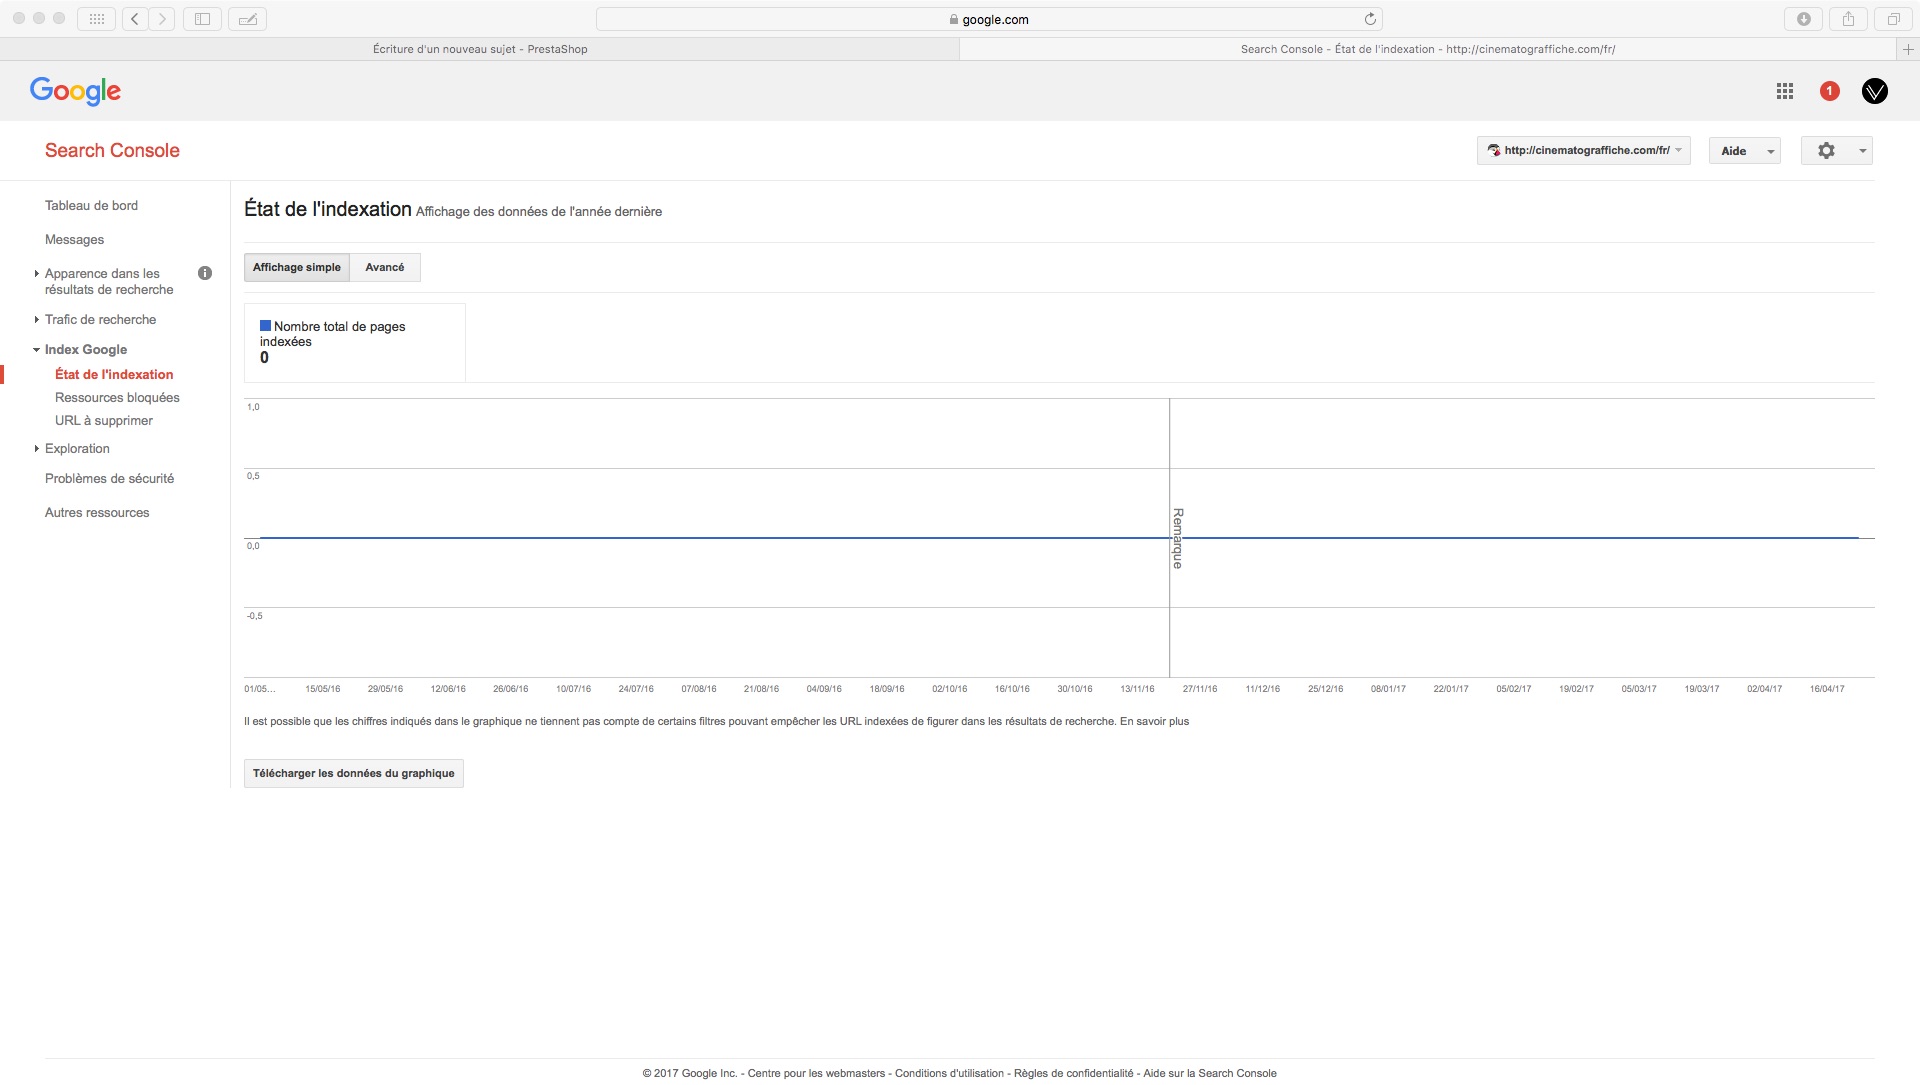The width and height of the screenshot is (1920, 1085).
Task: Add a new Safari tab
Action: 1908,49
